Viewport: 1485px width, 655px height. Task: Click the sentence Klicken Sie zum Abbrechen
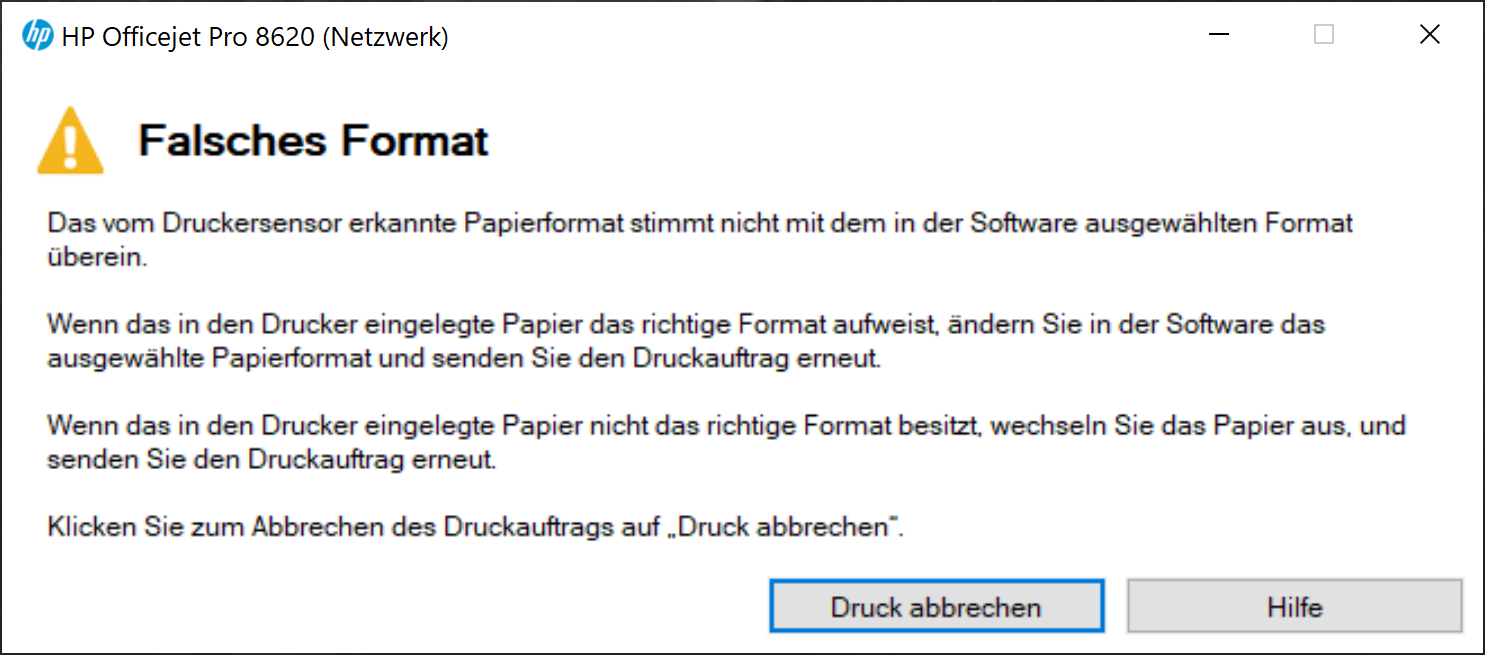coord(475,526)
